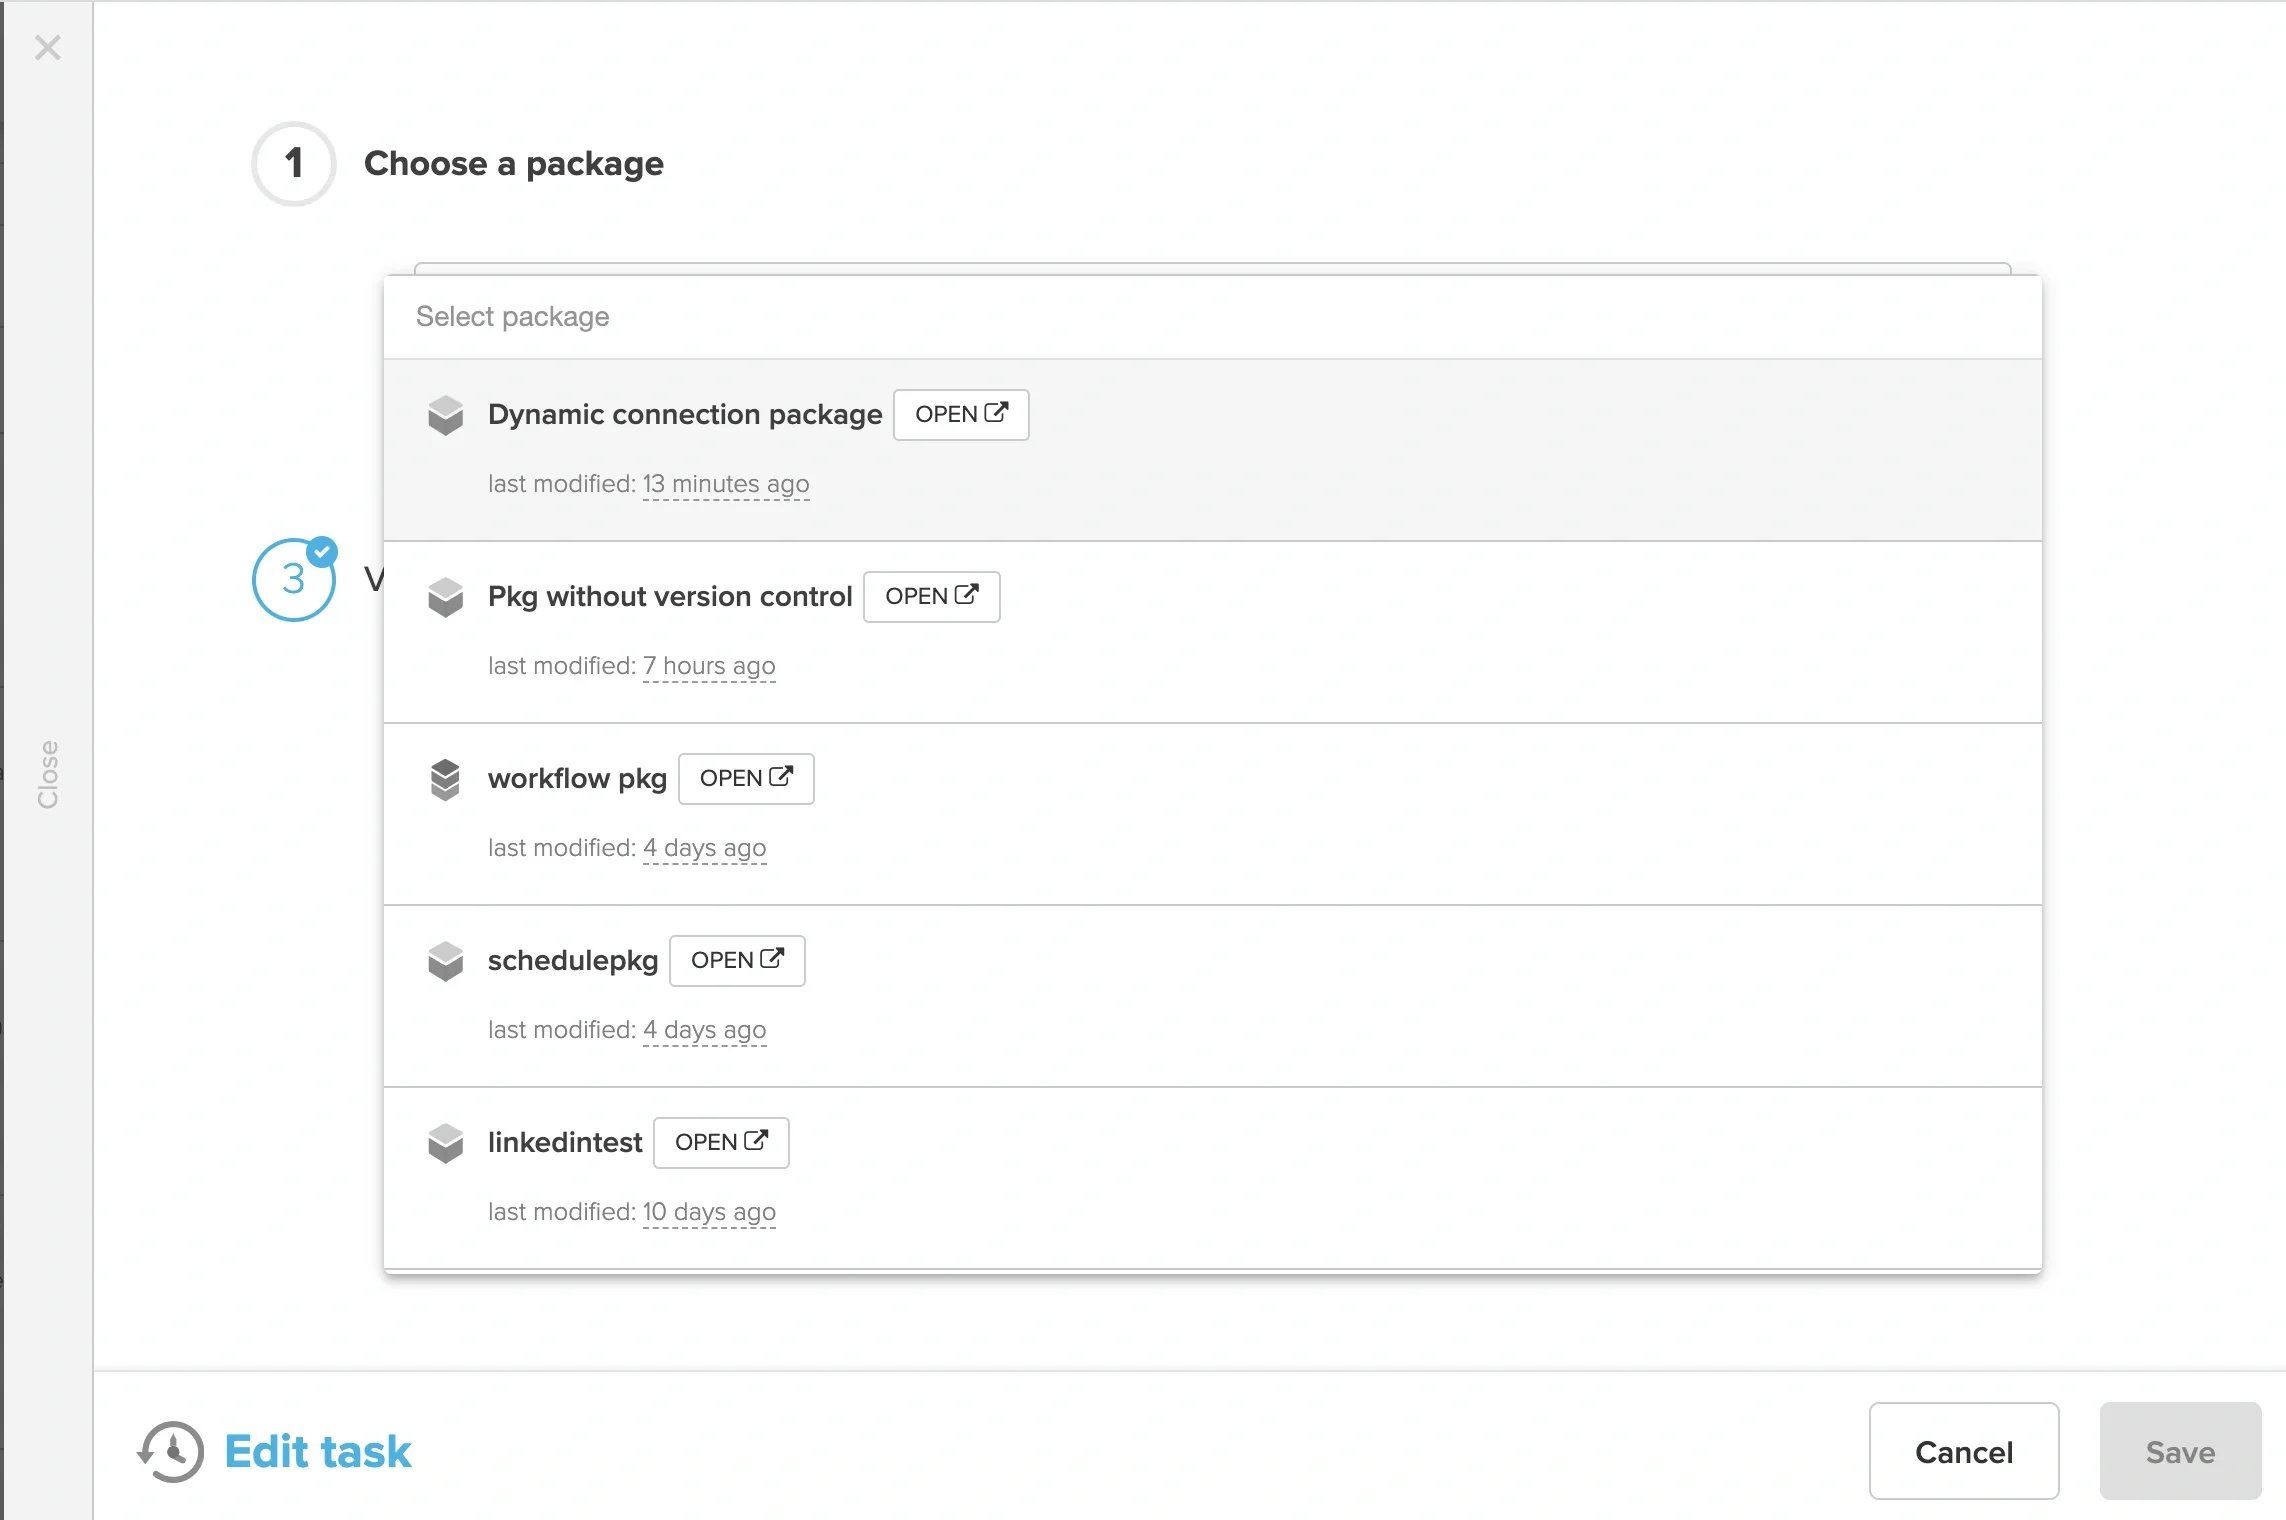Click the Edit task clock icon
This screenshot has height=1520, width=2286.
pos(170,1451)
